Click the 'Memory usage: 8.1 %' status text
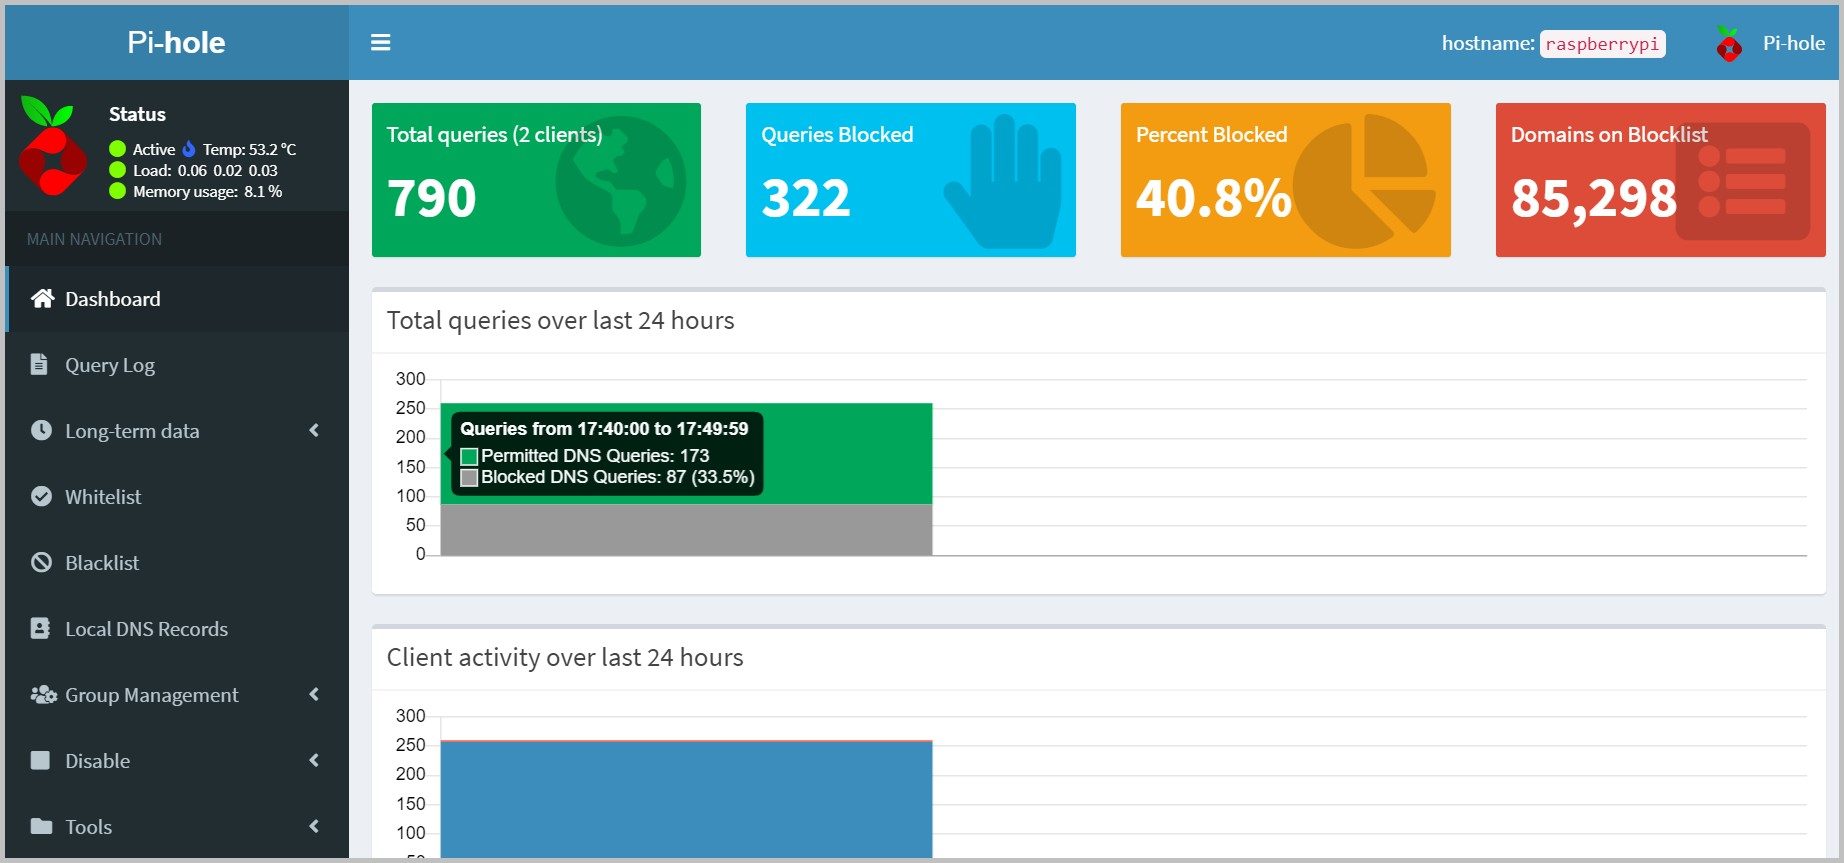The width and height of the screenshot is (1844, 863). (x=207, y=191)
